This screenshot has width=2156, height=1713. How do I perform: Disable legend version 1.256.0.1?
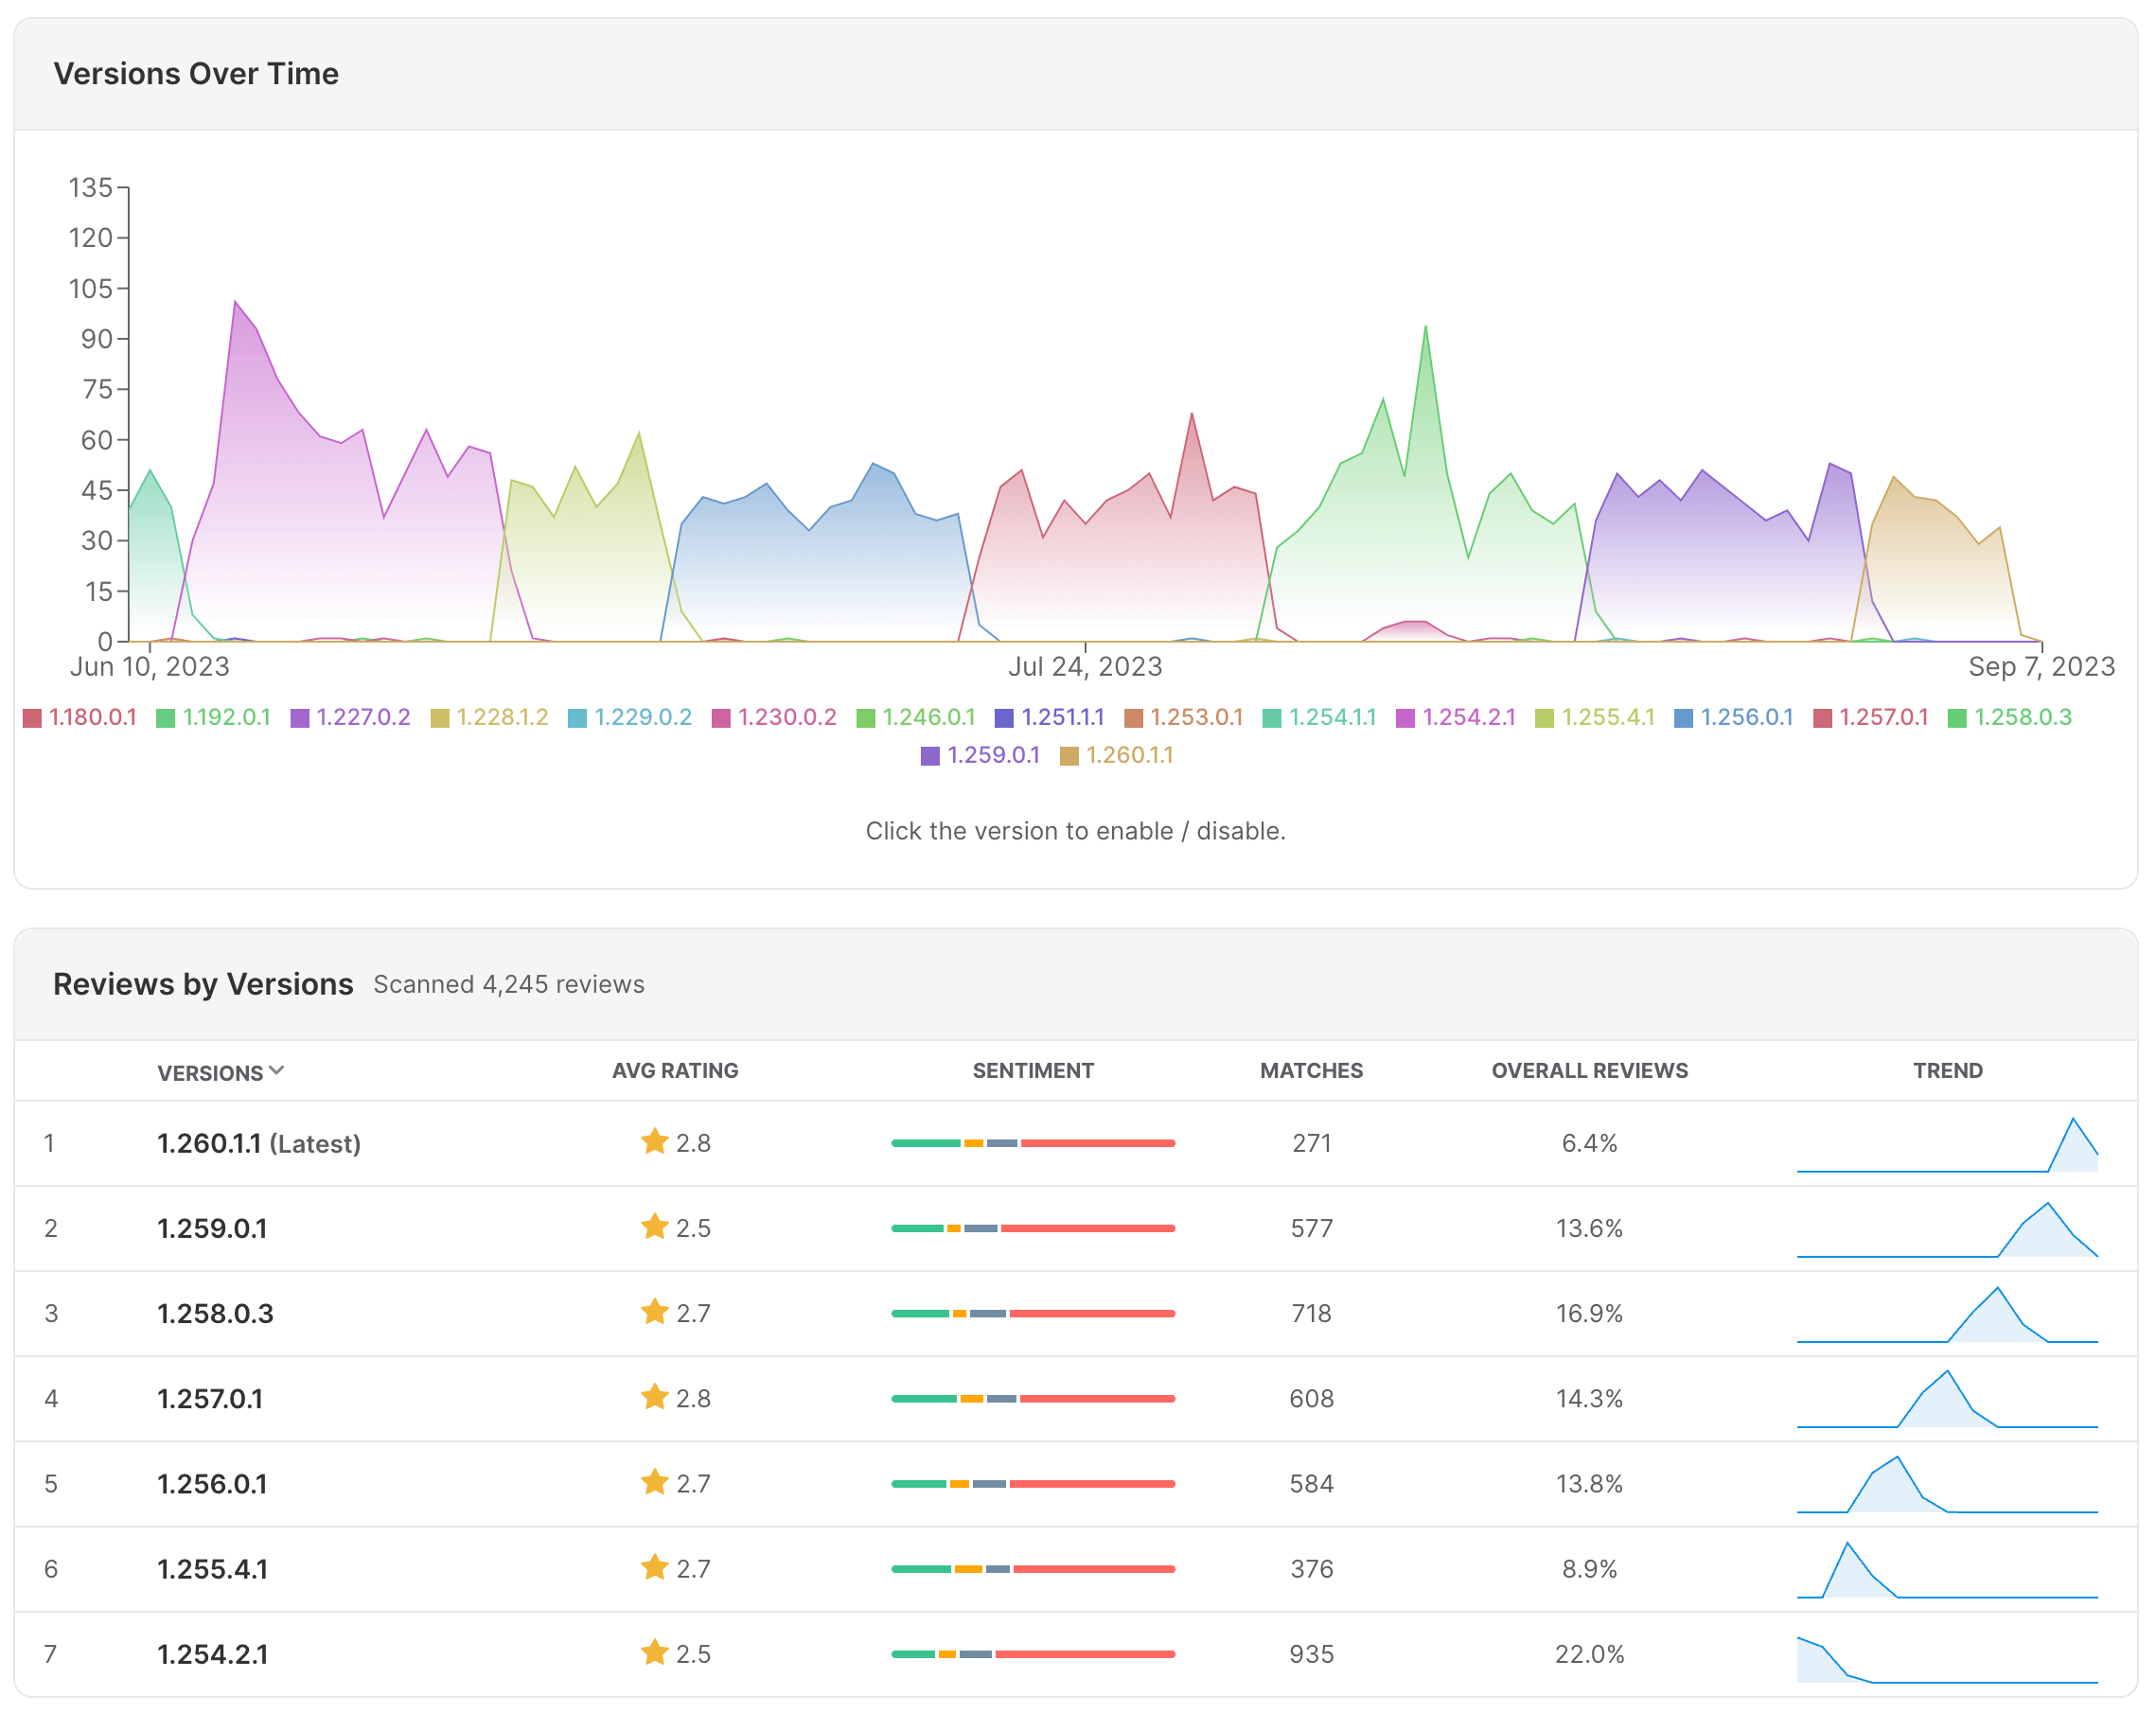coord(1734,717)
